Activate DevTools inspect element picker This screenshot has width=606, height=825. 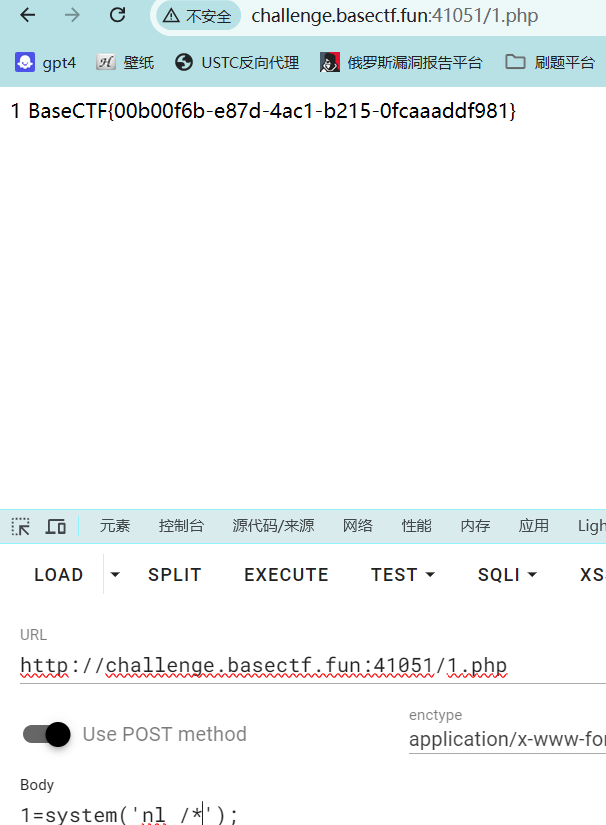tap(21, 526)
